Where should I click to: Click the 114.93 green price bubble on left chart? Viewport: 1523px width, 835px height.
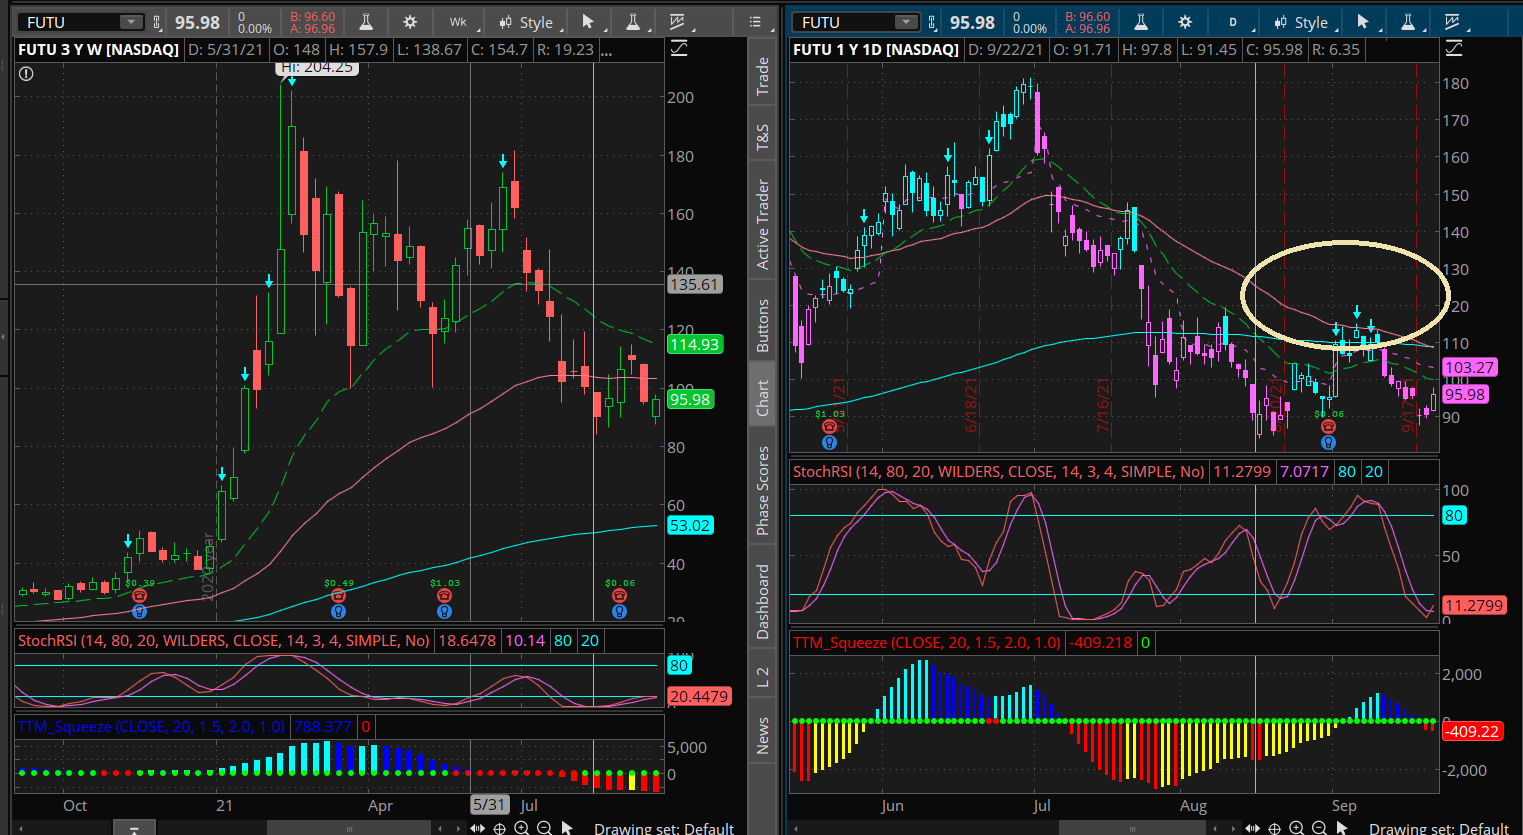[x=694, y=344]
